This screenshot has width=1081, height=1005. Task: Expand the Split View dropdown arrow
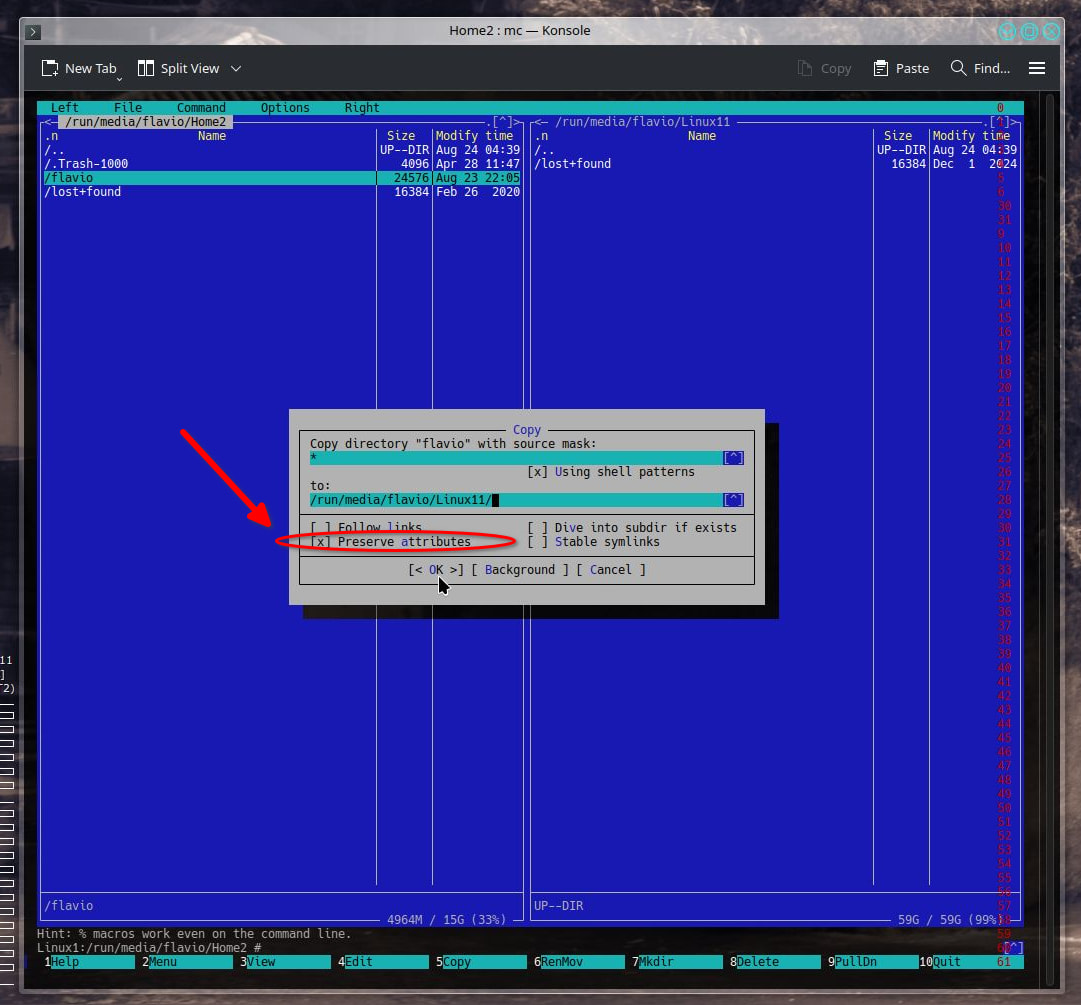tap(236, 68)
